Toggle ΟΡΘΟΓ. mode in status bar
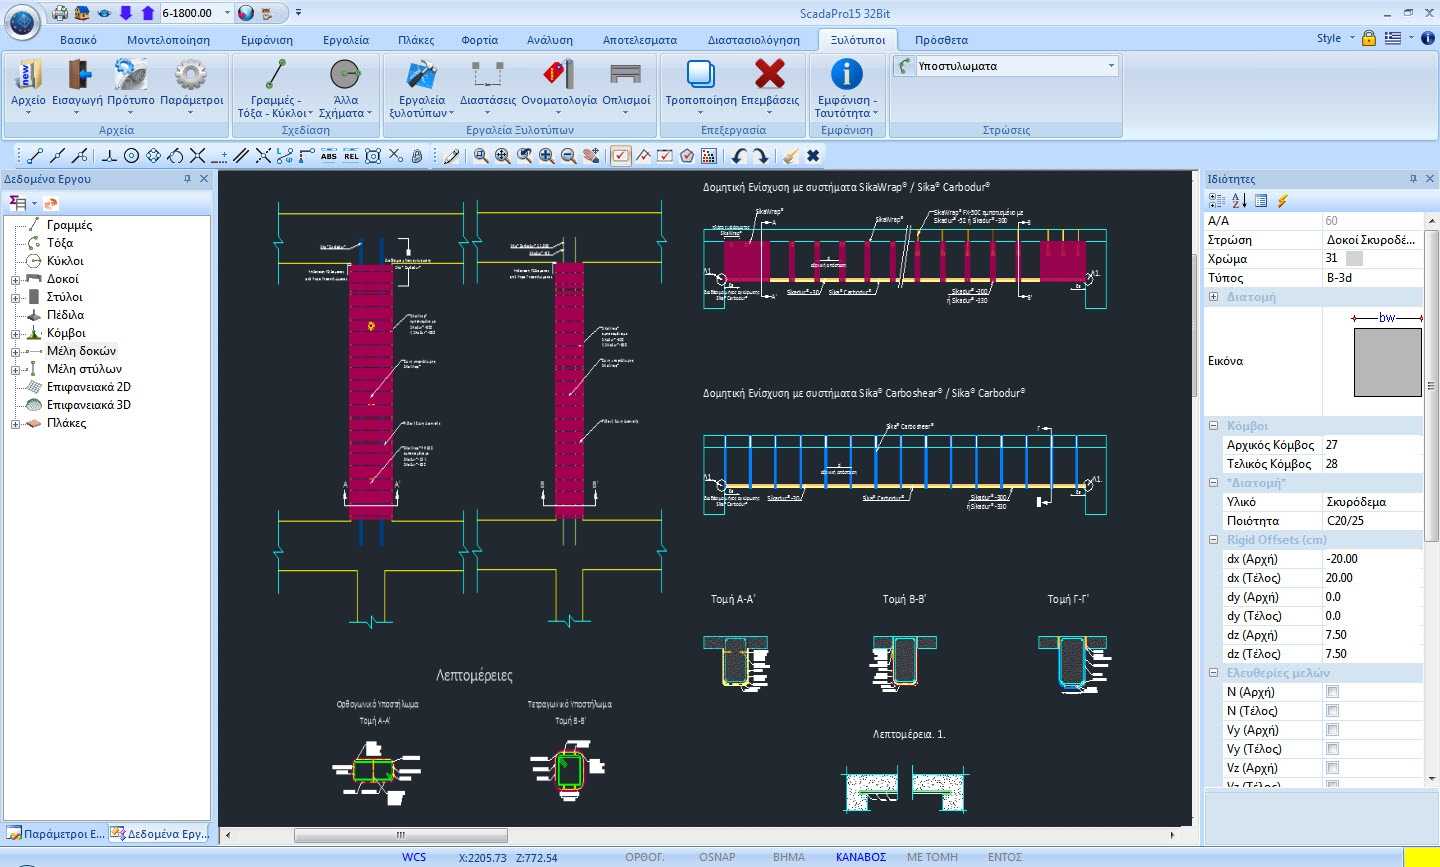This screenshot has height=867, width=1440. point(645,857)
